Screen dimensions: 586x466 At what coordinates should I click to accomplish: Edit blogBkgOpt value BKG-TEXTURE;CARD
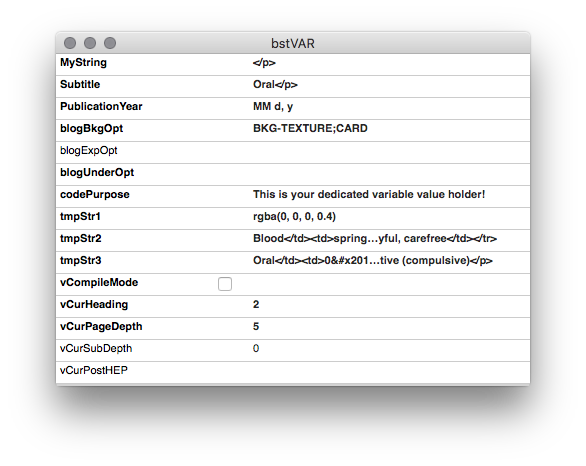(x=310, y=128)
